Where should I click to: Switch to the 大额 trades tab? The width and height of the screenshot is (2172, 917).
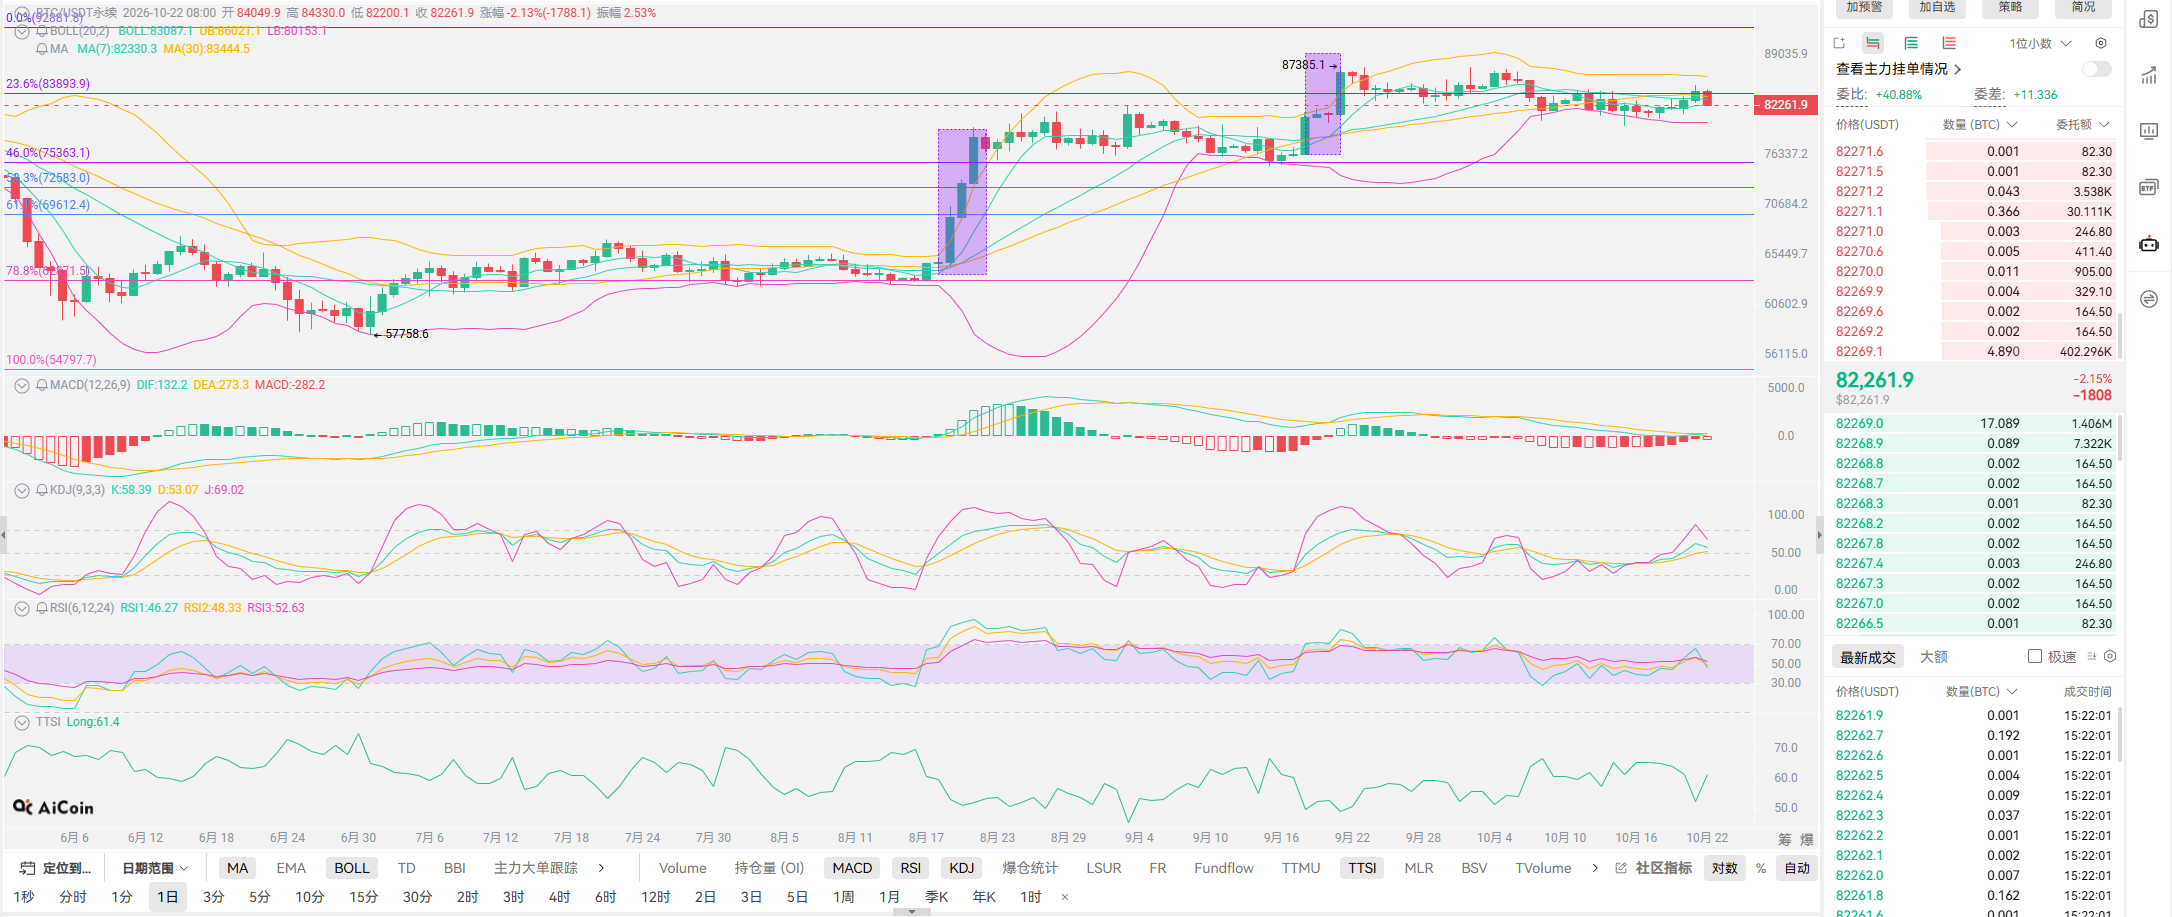coord(1934,657)
